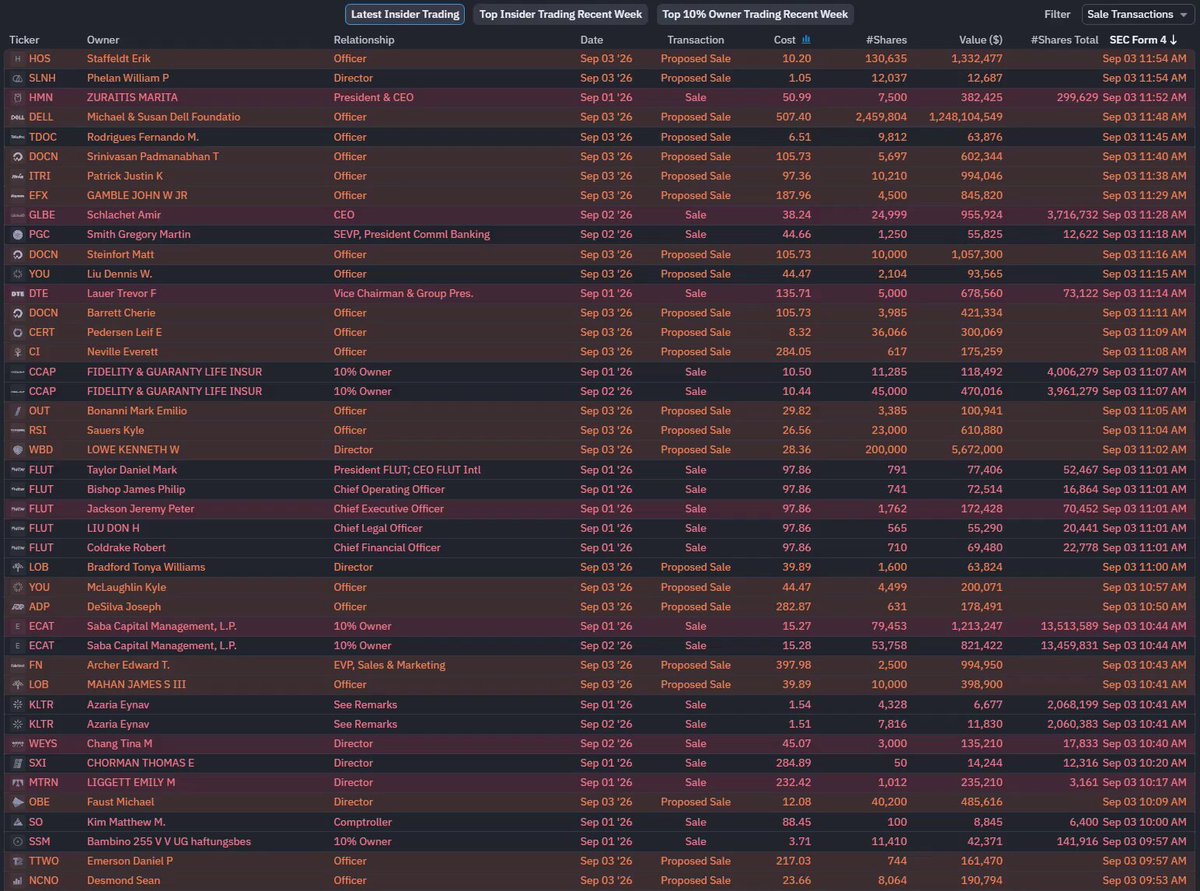Open owner link Schlachet Amir

[124, 215]
